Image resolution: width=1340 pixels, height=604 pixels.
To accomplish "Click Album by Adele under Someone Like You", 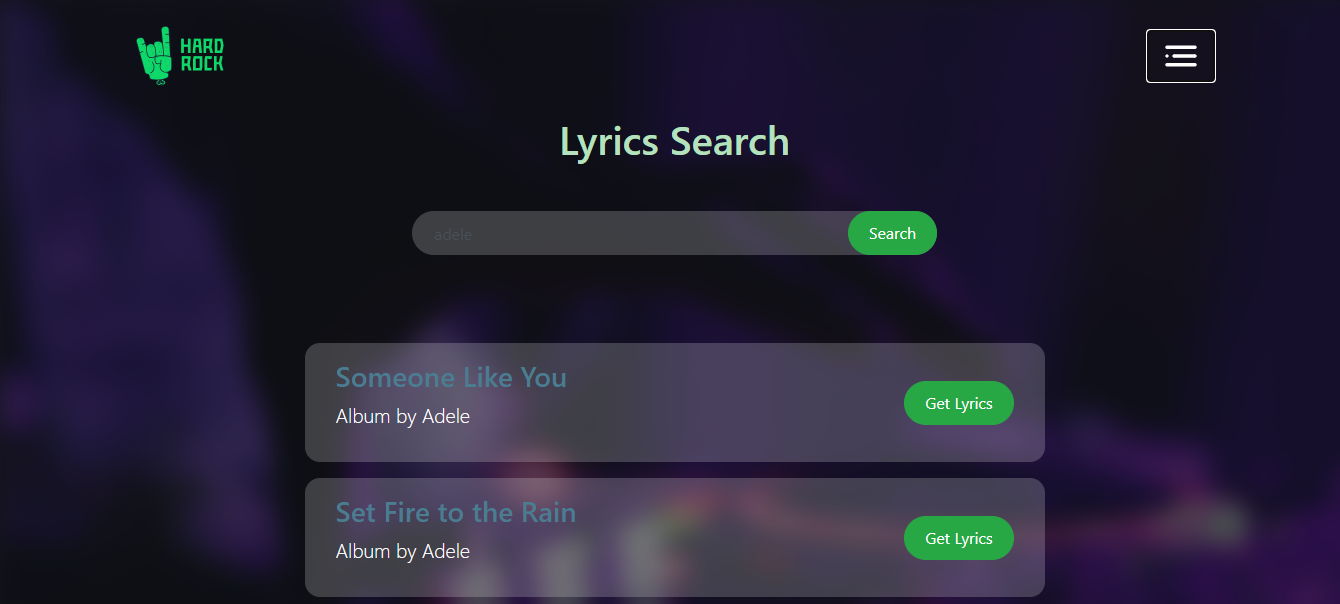I will (x=403, y=416).
